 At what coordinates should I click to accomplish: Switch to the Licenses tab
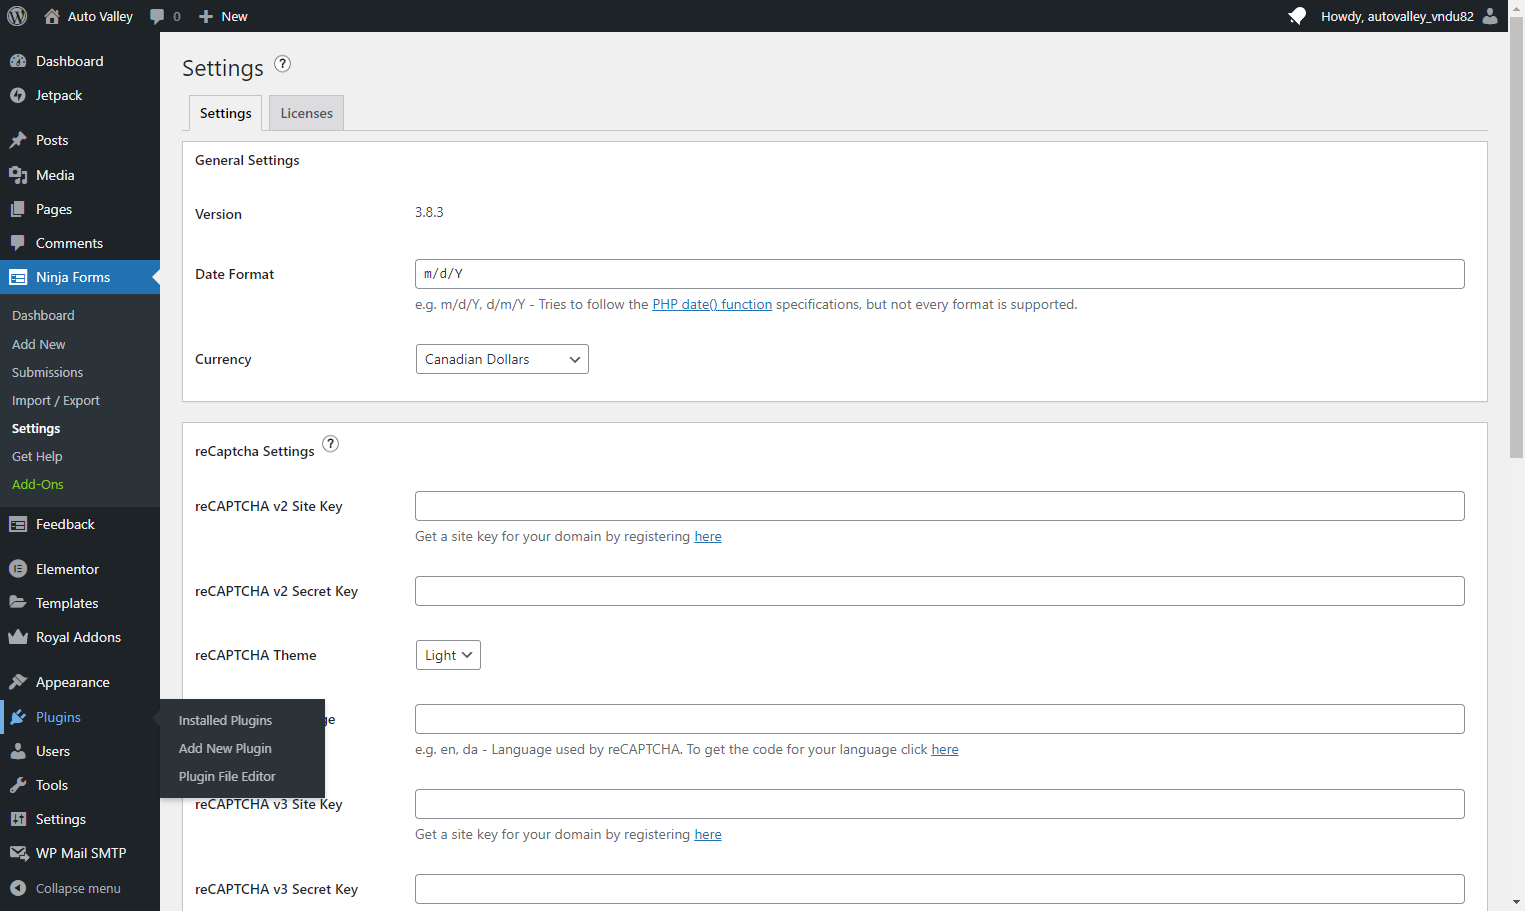point(307,113)
